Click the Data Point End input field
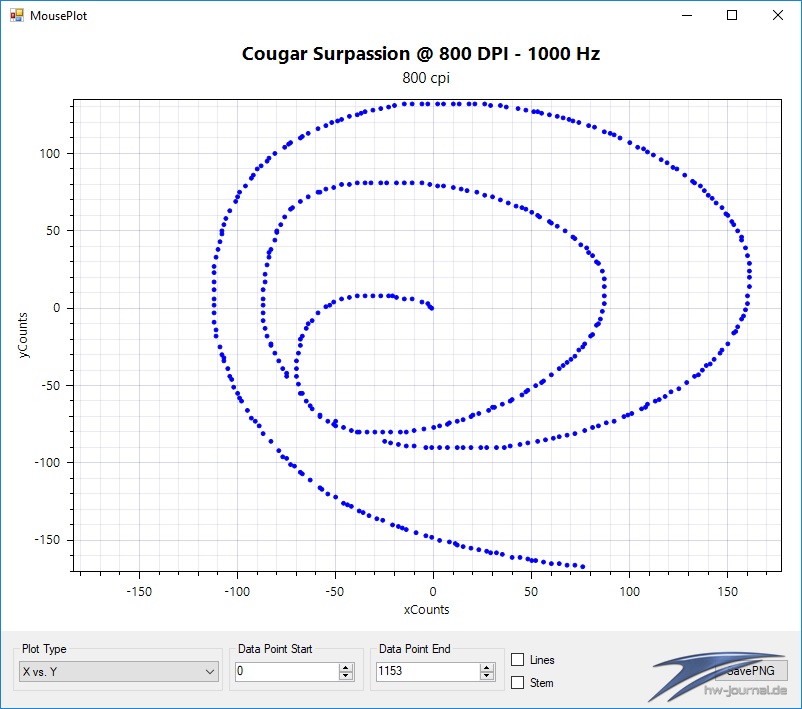The image size is (802, 709). (428, 671)
